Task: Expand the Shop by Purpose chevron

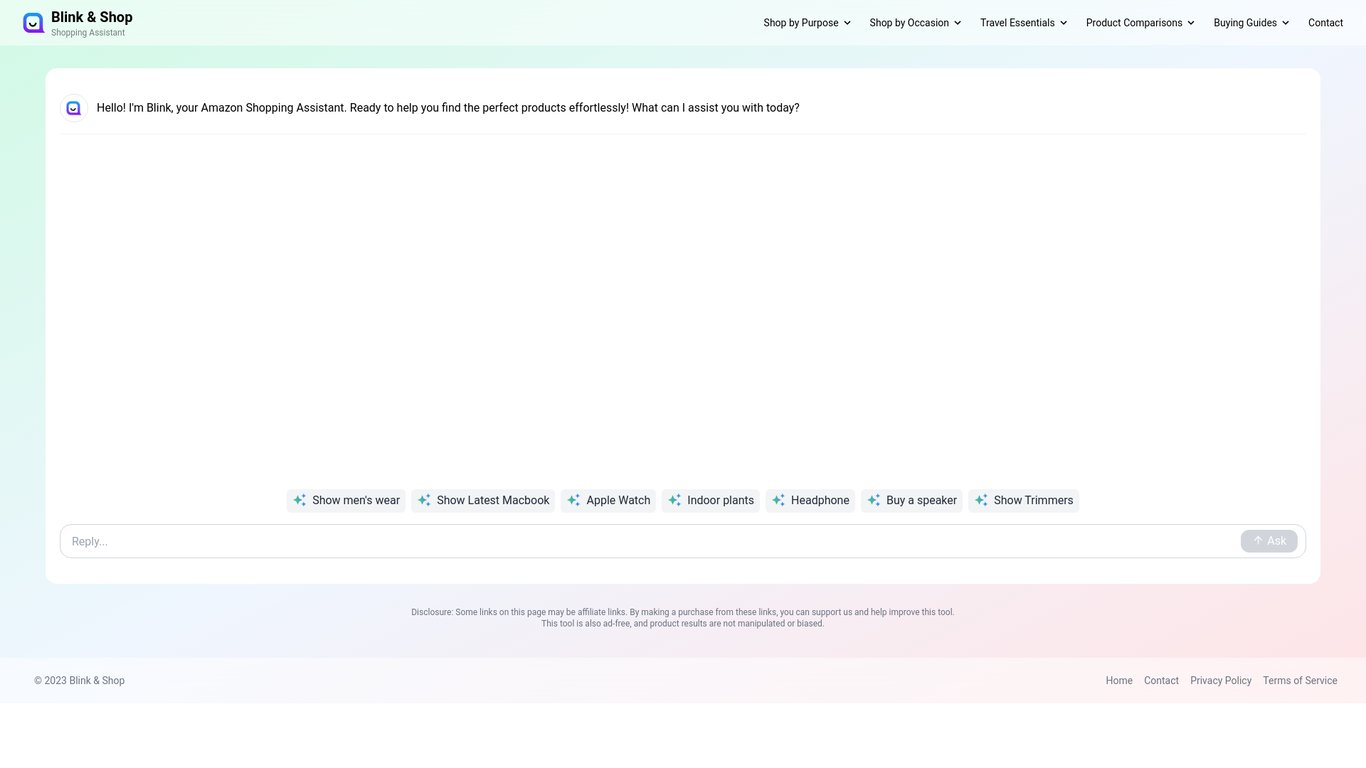Action: [847, 23]
